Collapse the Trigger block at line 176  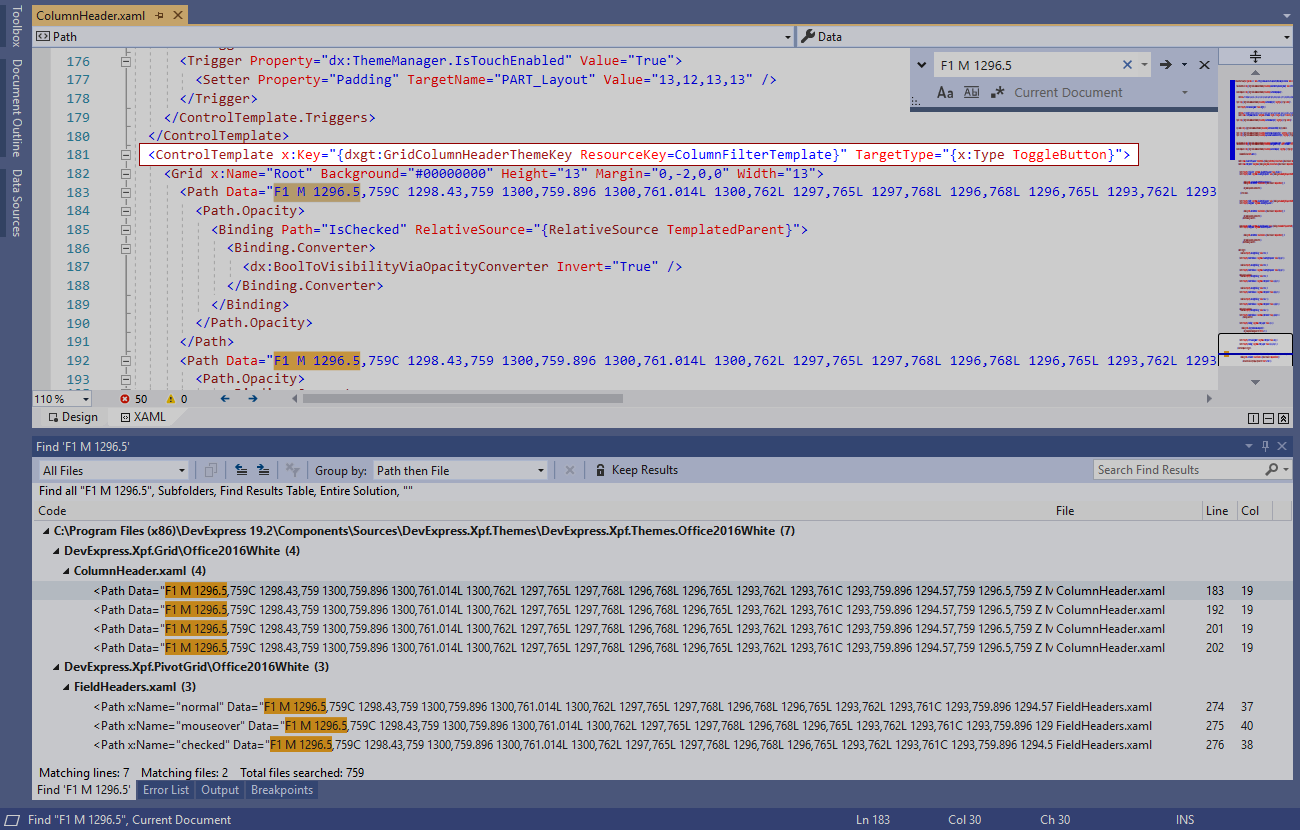(x=126, y=61)
